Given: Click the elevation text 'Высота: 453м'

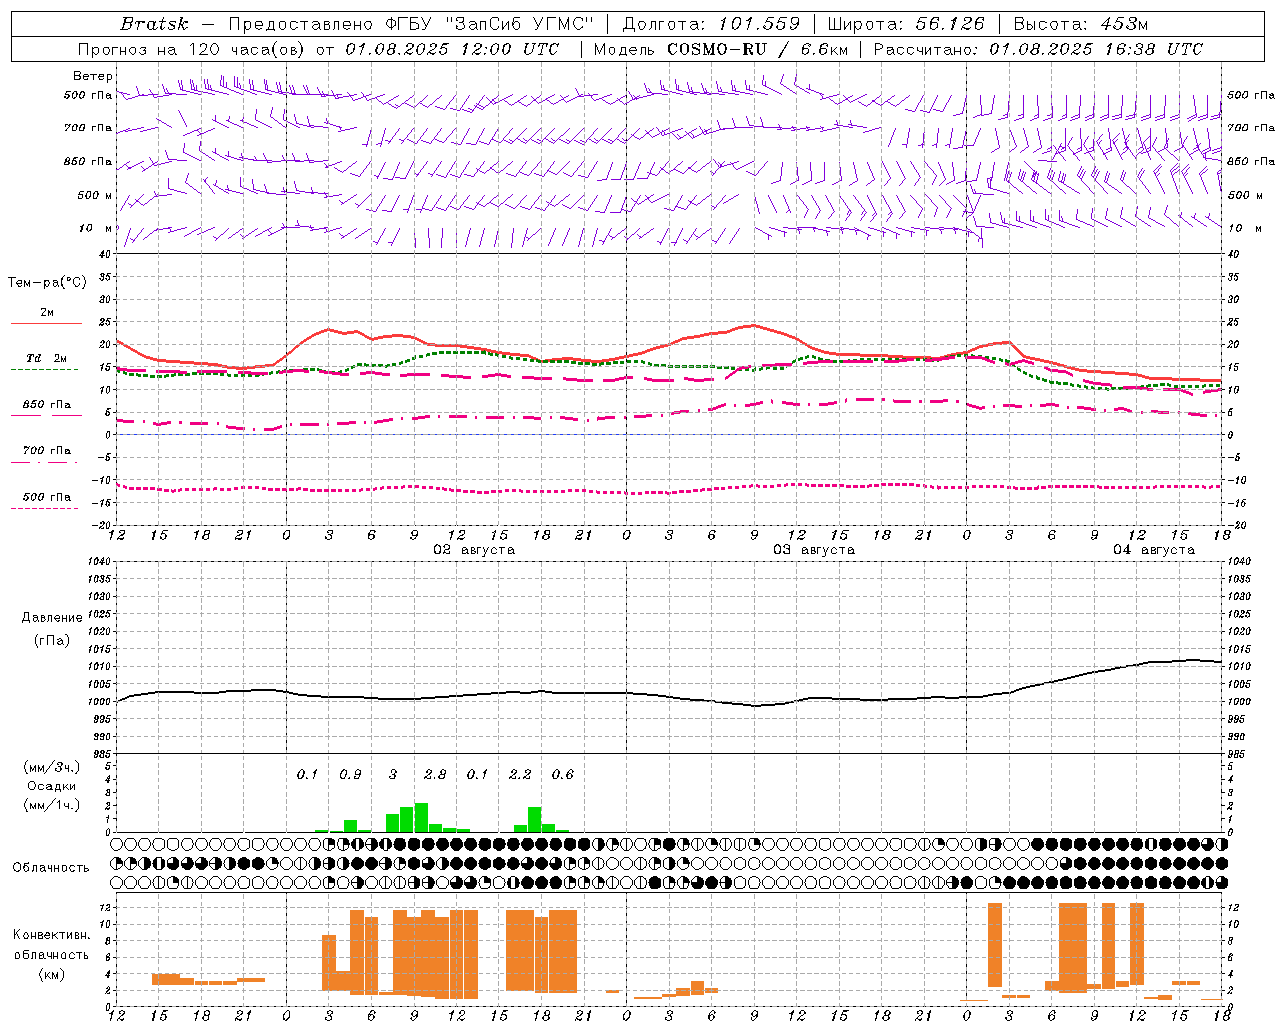Looking at the screenshot, I should click(x=1080, y=24).
